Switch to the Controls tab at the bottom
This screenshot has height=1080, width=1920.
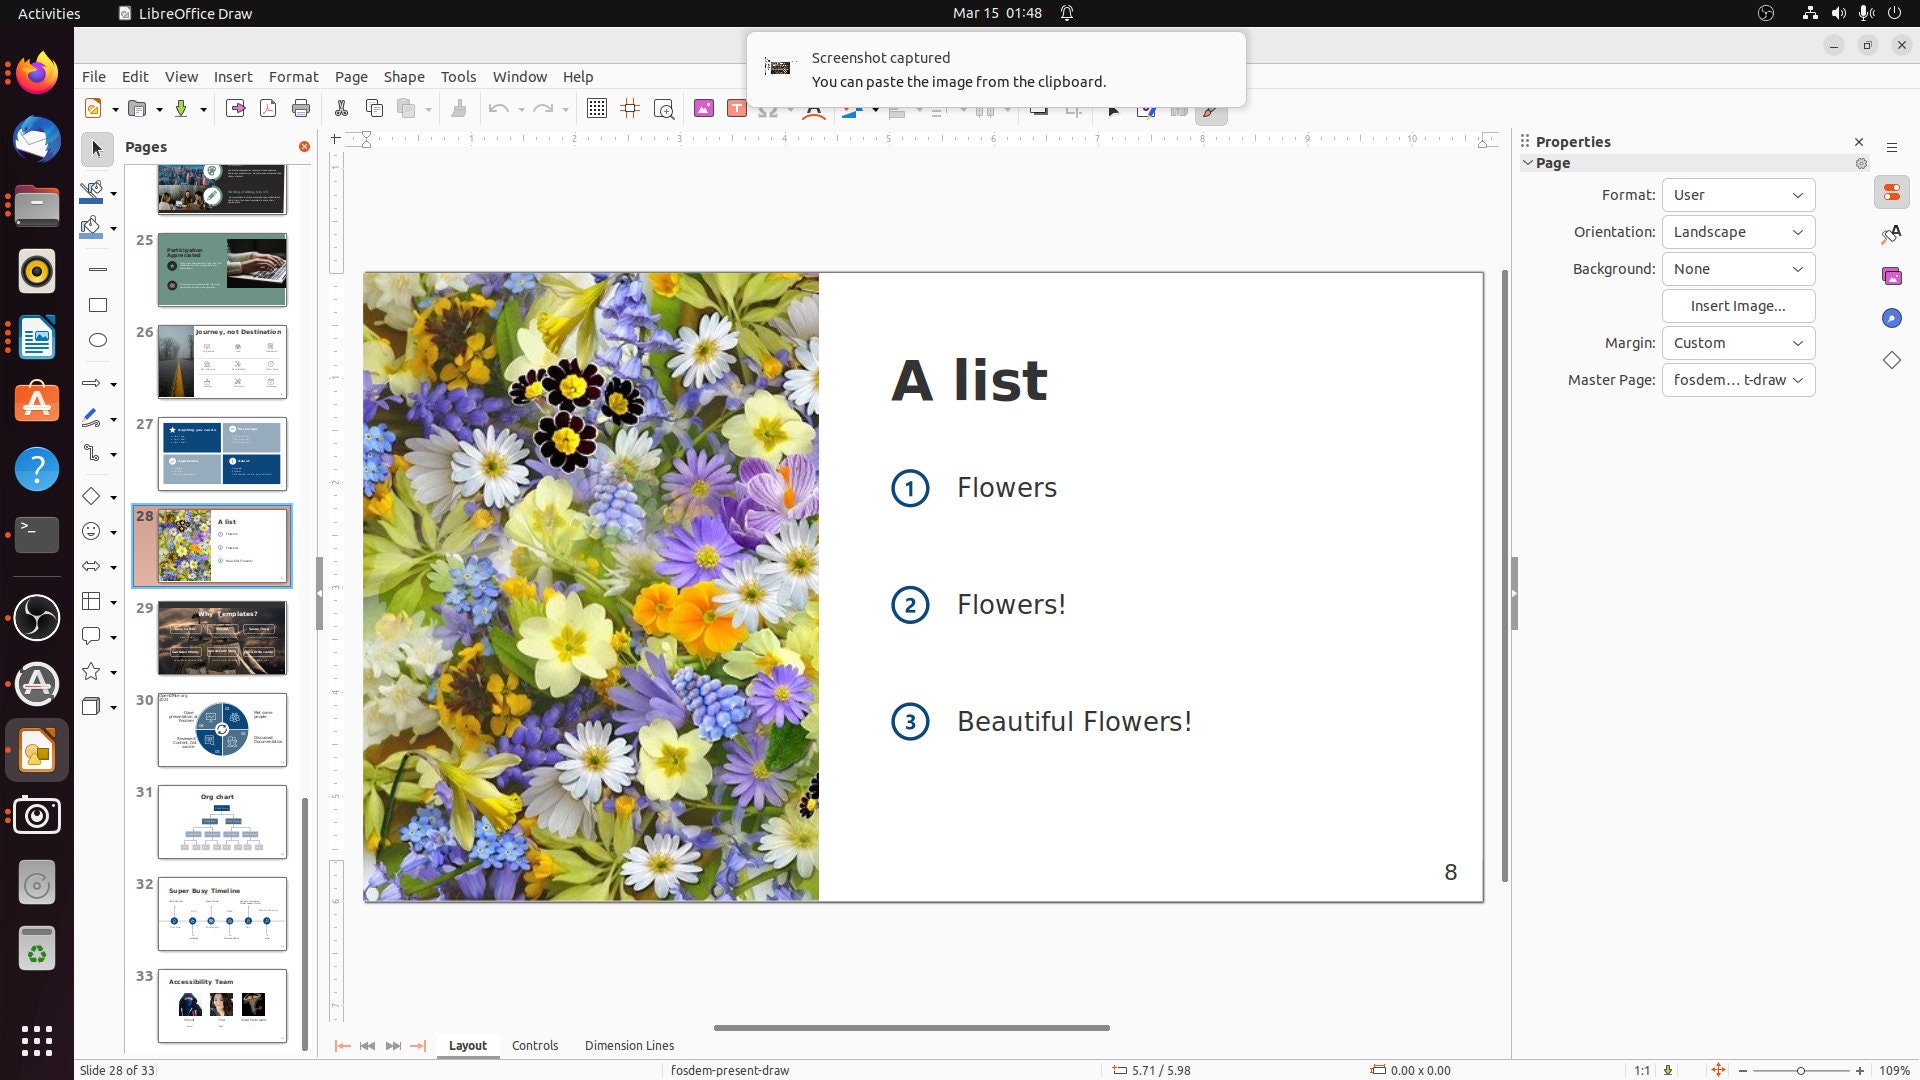click(535, 1045)
